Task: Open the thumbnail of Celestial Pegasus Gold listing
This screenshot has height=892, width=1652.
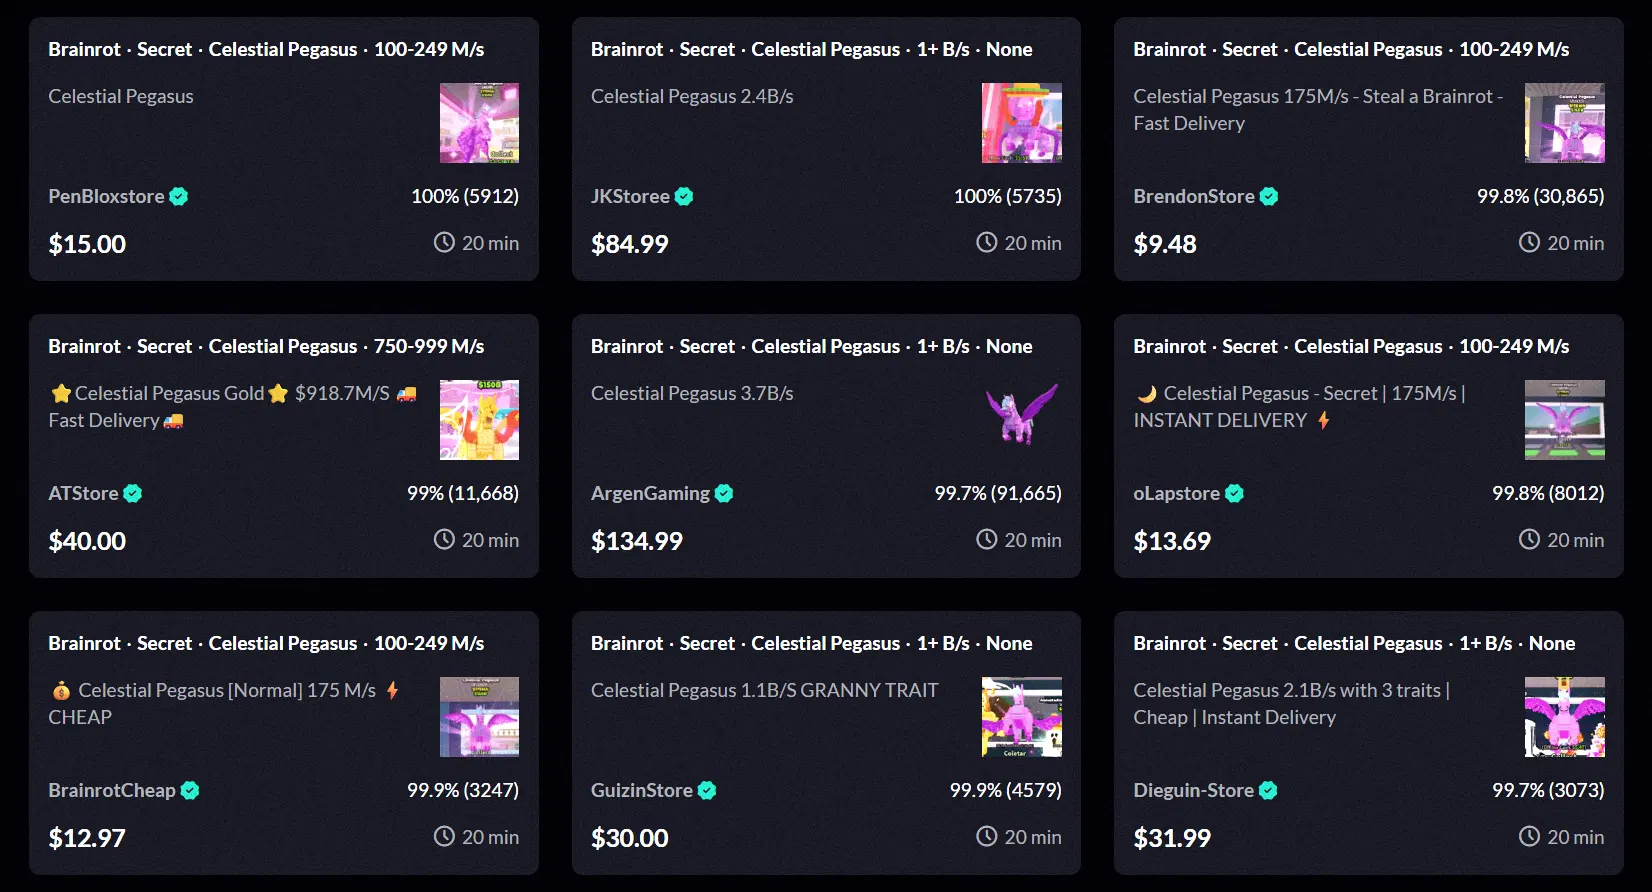Action: tap(479, 420)
